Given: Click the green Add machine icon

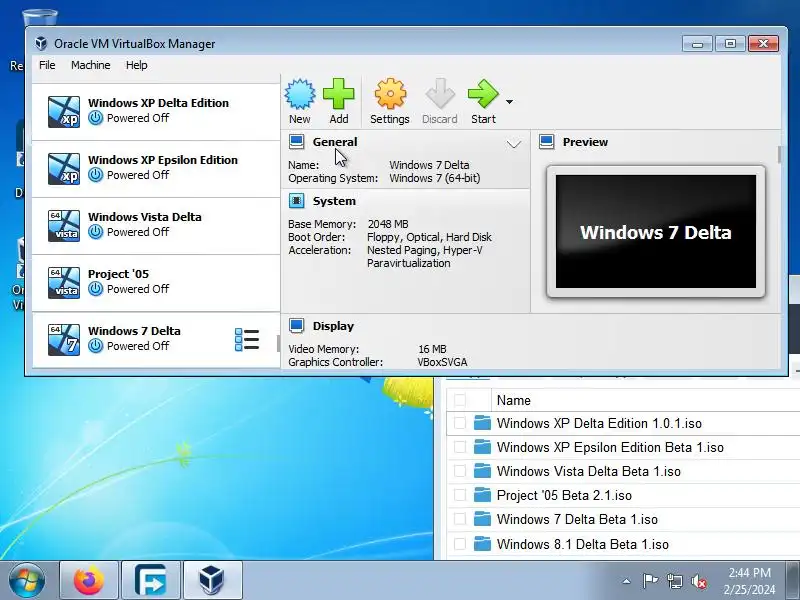Looking at the screenshot, I should tap(338, 94).
